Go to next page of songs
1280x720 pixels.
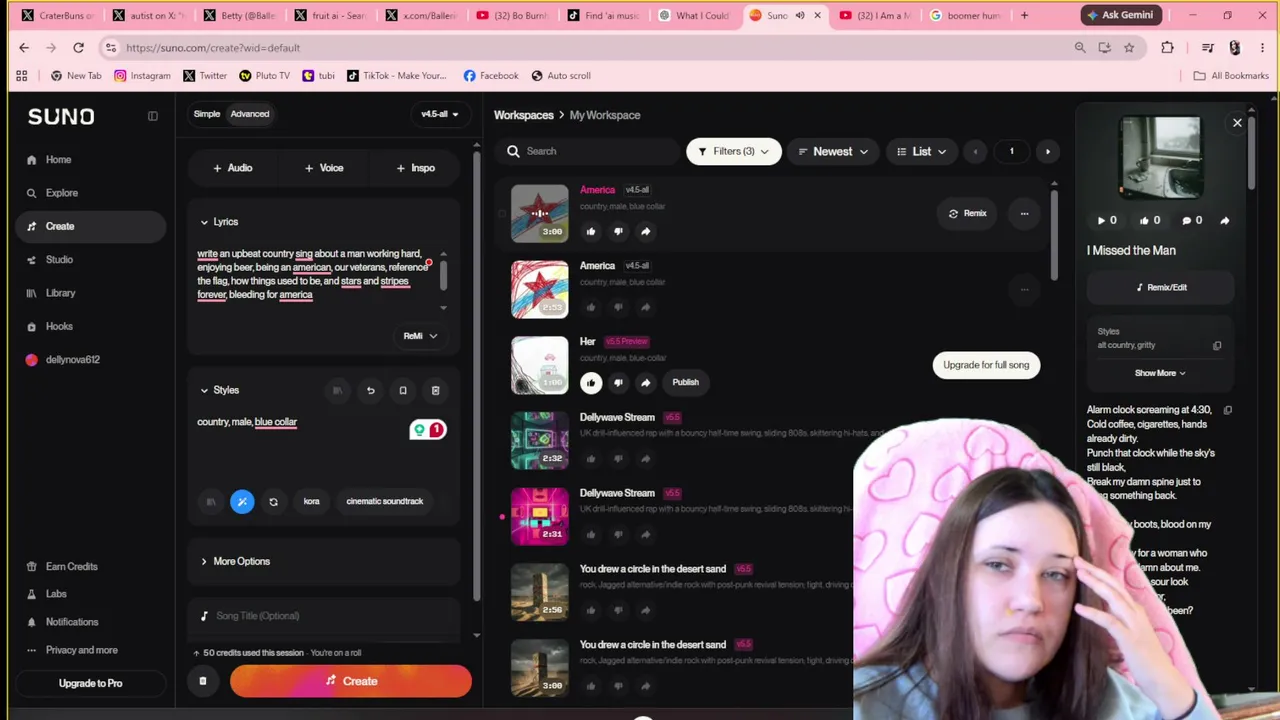1047,152
